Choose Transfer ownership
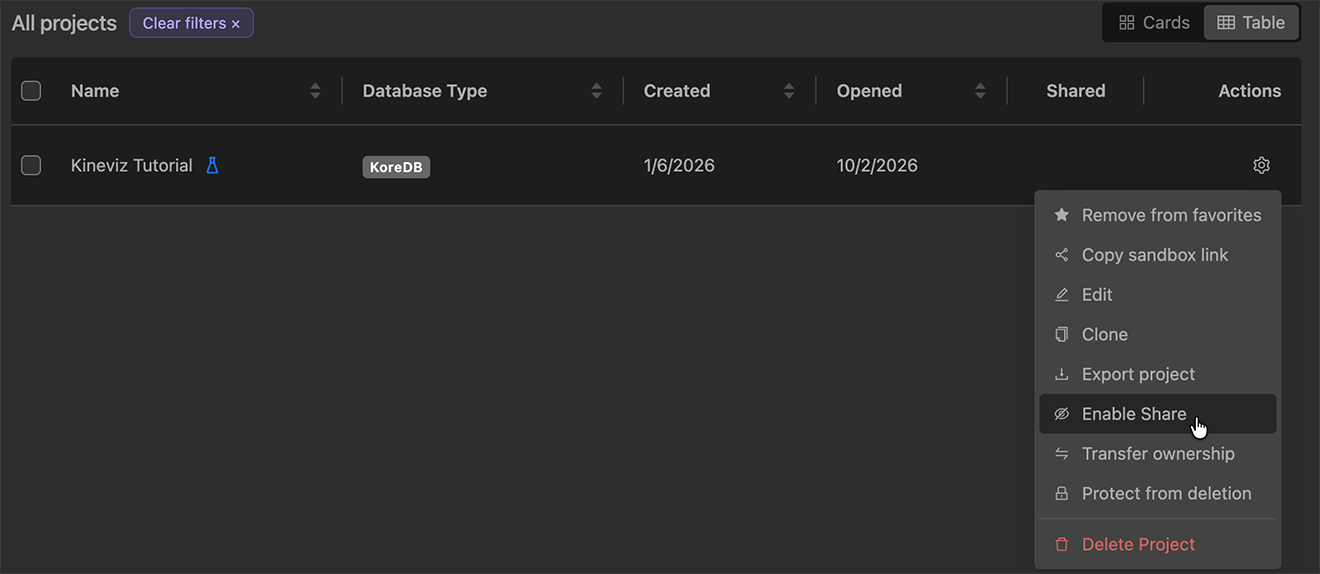The image size is (1320, 574). coord(1158,454)
